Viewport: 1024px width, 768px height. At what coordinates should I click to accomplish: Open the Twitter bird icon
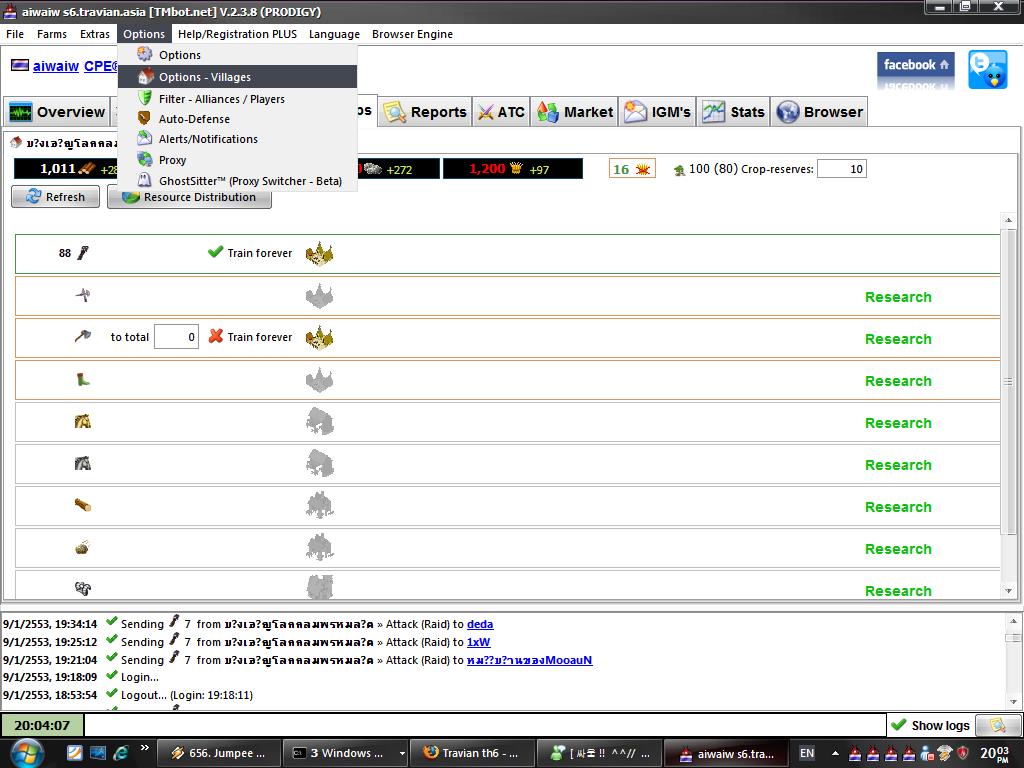[x=987, y=70]
